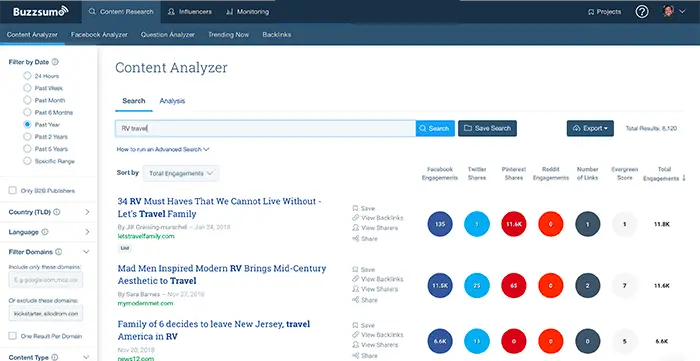Click Pinterest shares circle showing 65
The height and width of the screenshot is (361, 700).
pyautogui.click(x=514, y=286)
